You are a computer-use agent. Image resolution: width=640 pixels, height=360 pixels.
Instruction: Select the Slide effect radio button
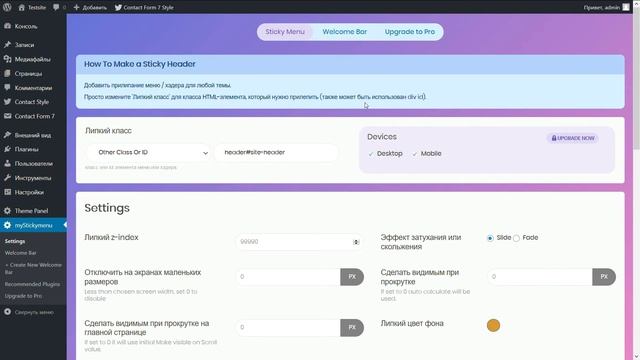click(490, 238)
